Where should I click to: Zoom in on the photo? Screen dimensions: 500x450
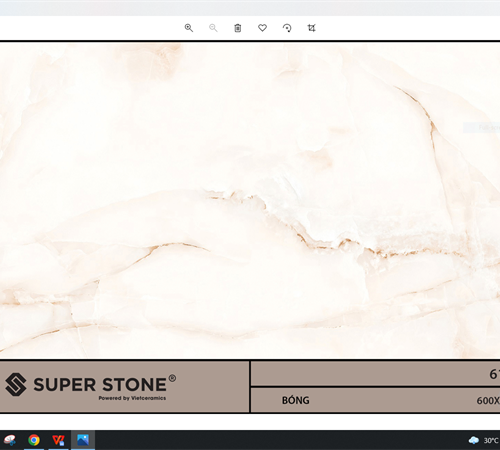coord(189,28)
